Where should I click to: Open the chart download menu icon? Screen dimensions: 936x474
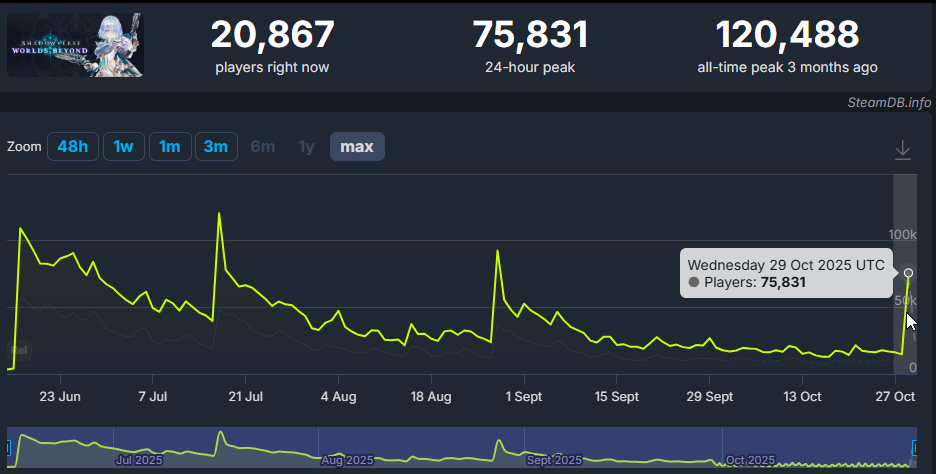point(903,149)
